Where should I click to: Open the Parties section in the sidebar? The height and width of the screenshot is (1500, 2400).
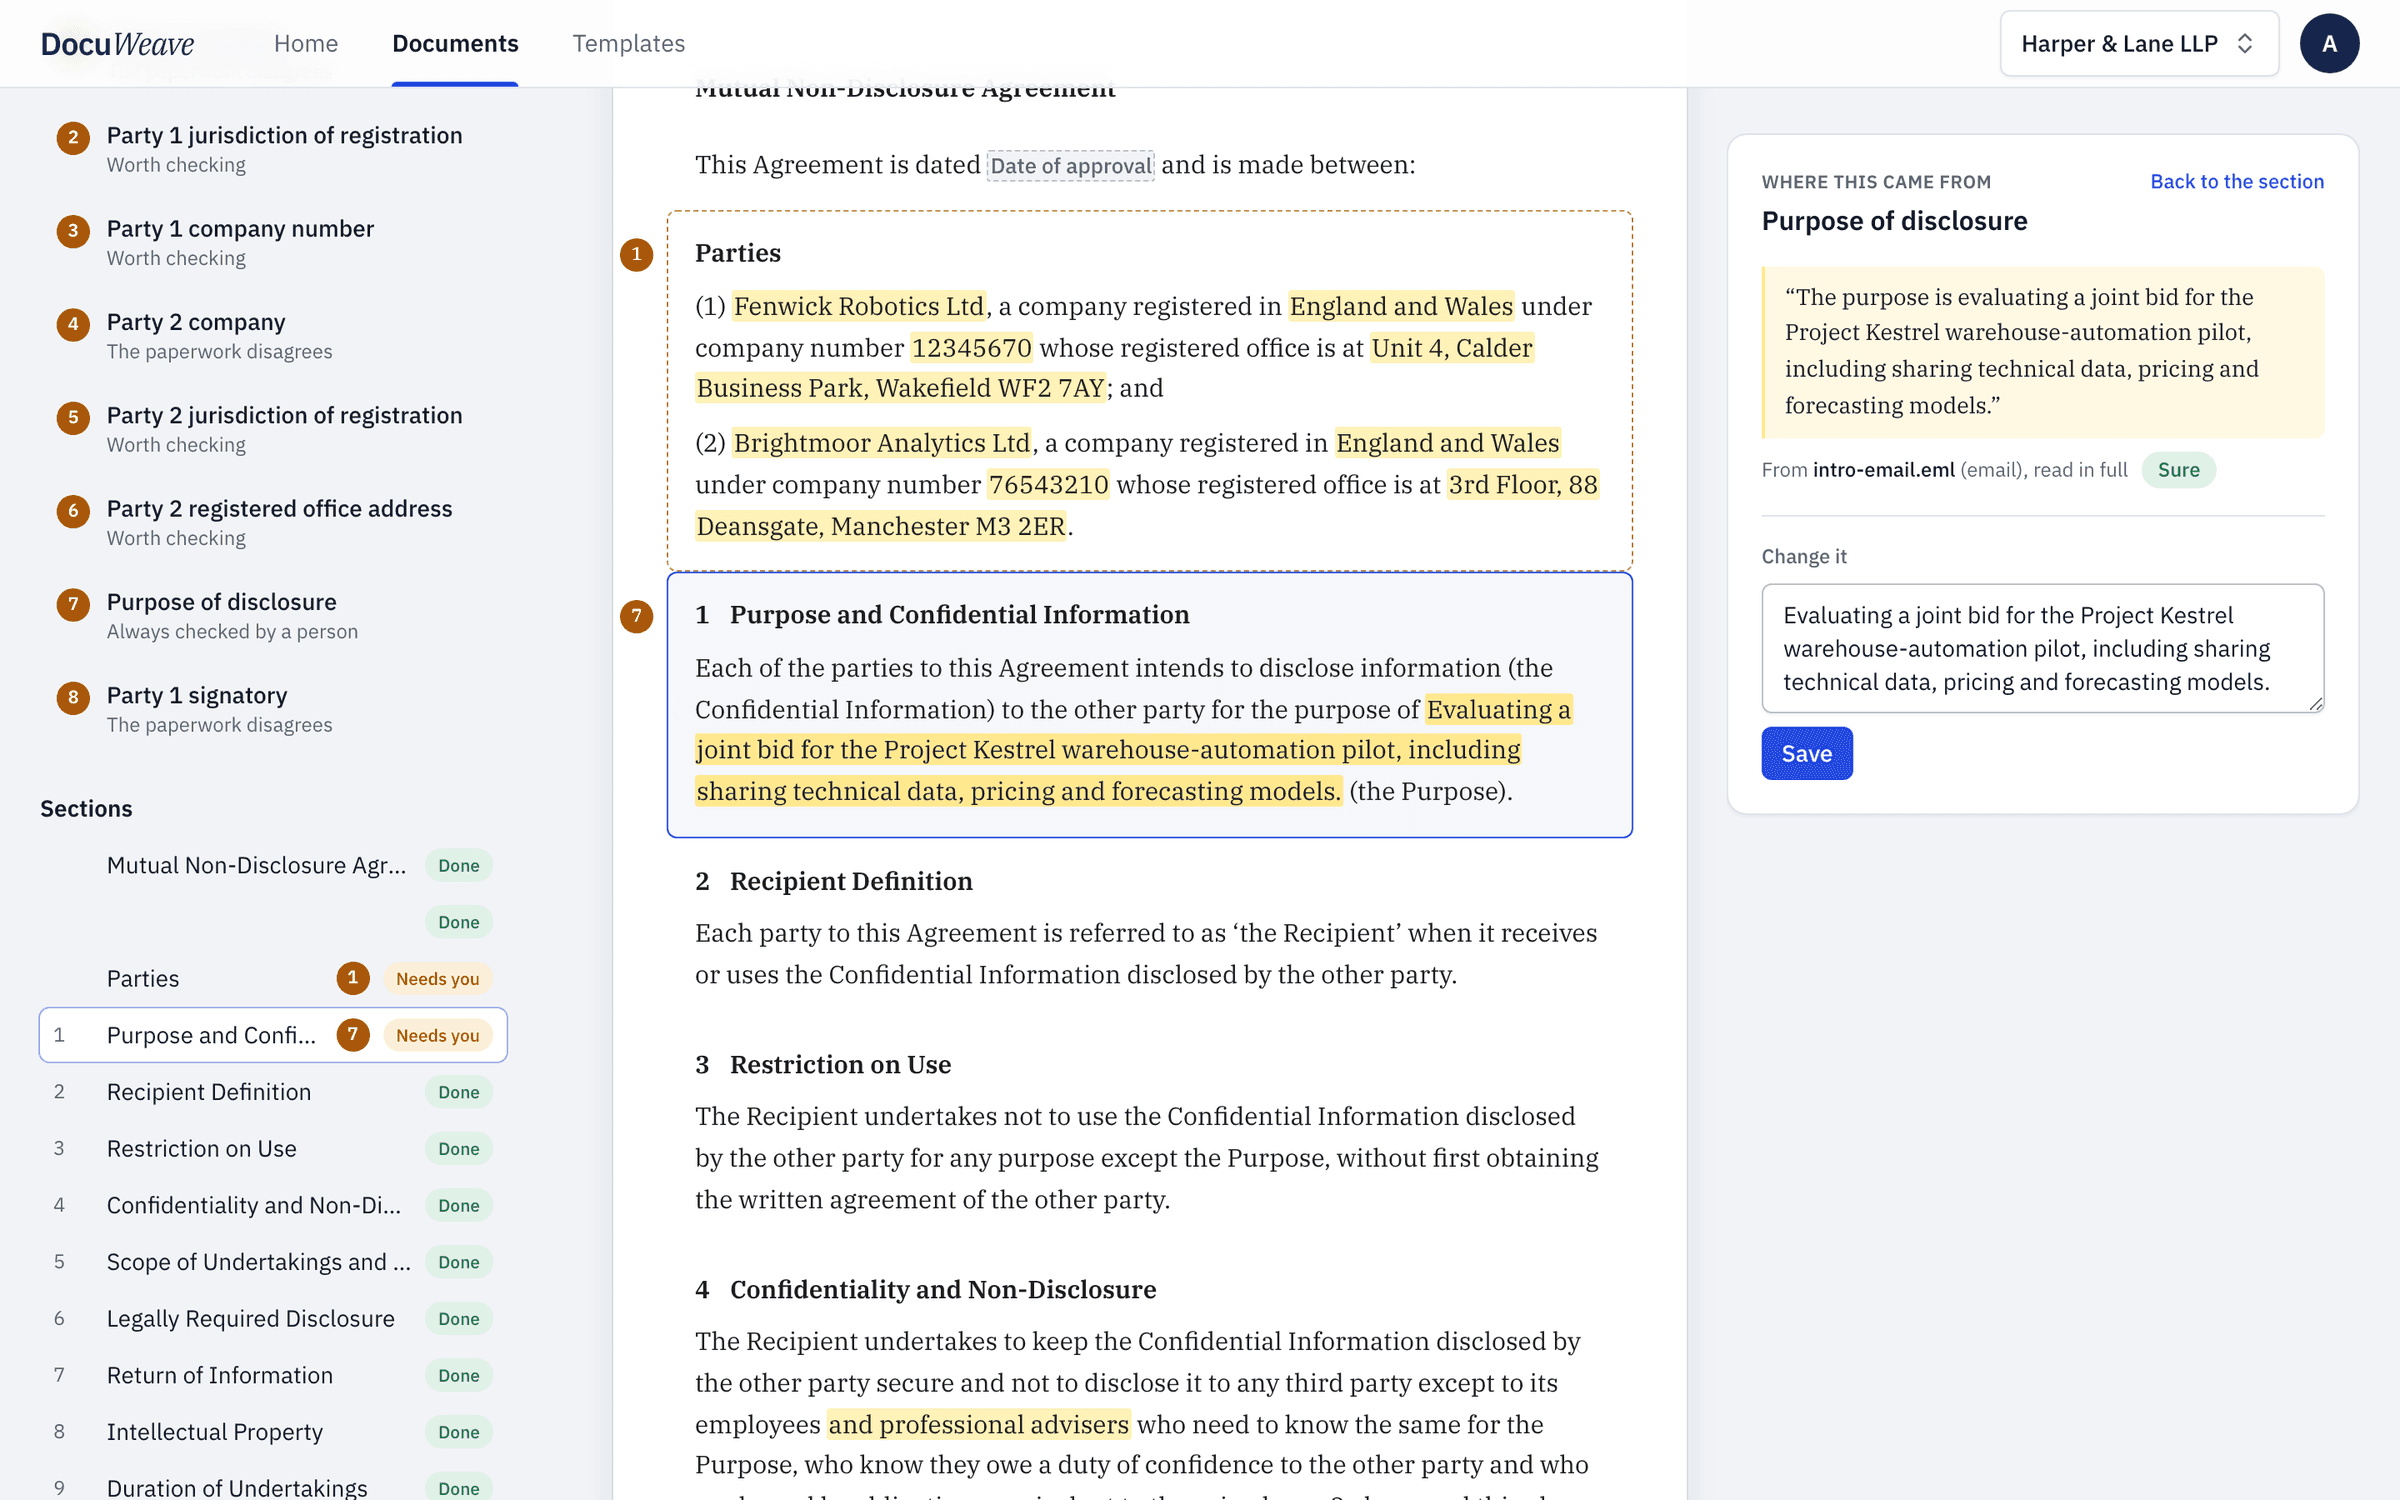click(x=272, y=978)
